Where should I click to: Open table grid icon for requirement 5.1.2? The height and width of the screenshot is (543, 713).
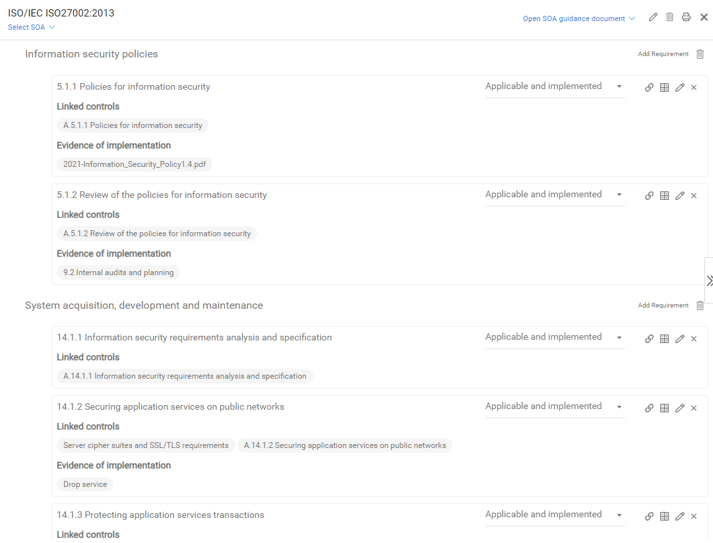click(x=664, y=196)
